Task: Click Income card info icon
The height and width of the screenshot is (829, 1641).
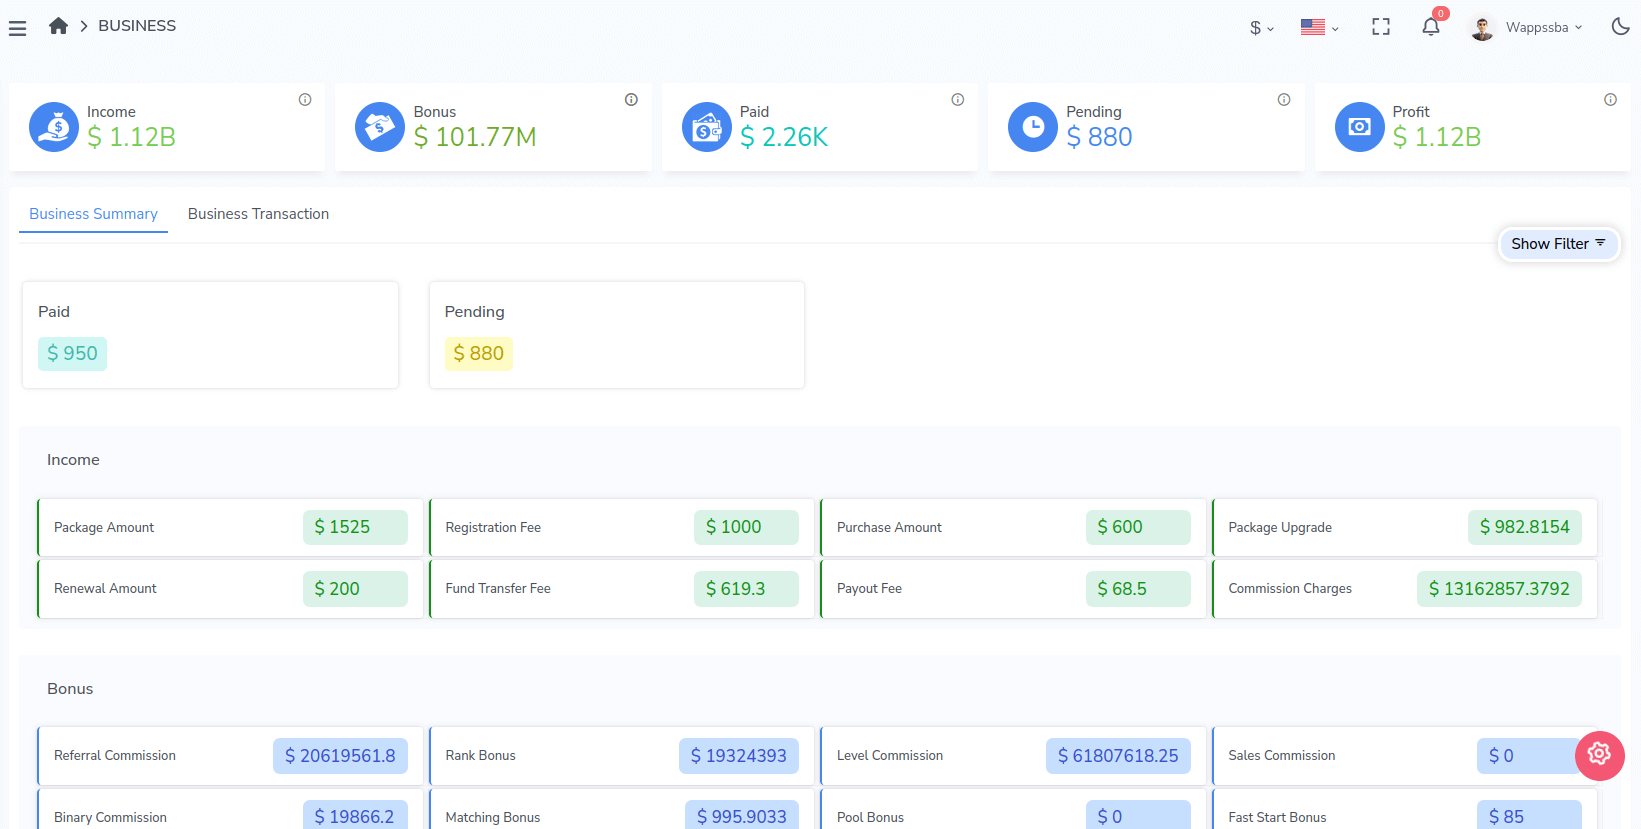Action: point(305,99)
